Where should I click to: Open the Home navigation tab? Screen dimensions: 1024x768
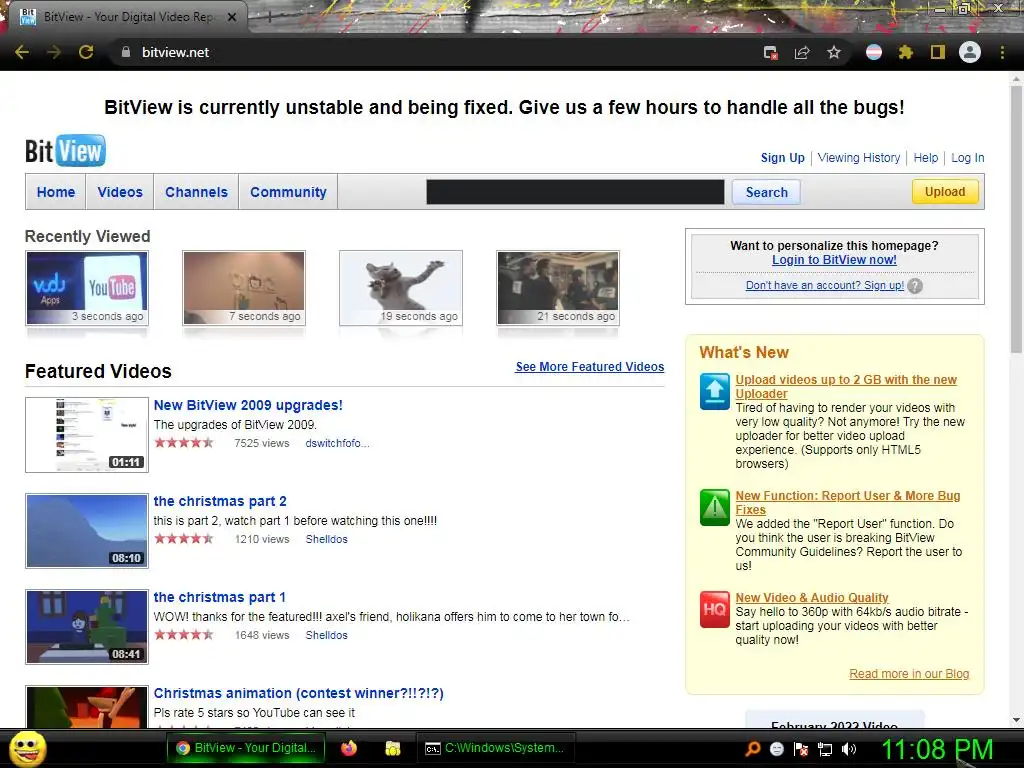[x=56, y=192]
